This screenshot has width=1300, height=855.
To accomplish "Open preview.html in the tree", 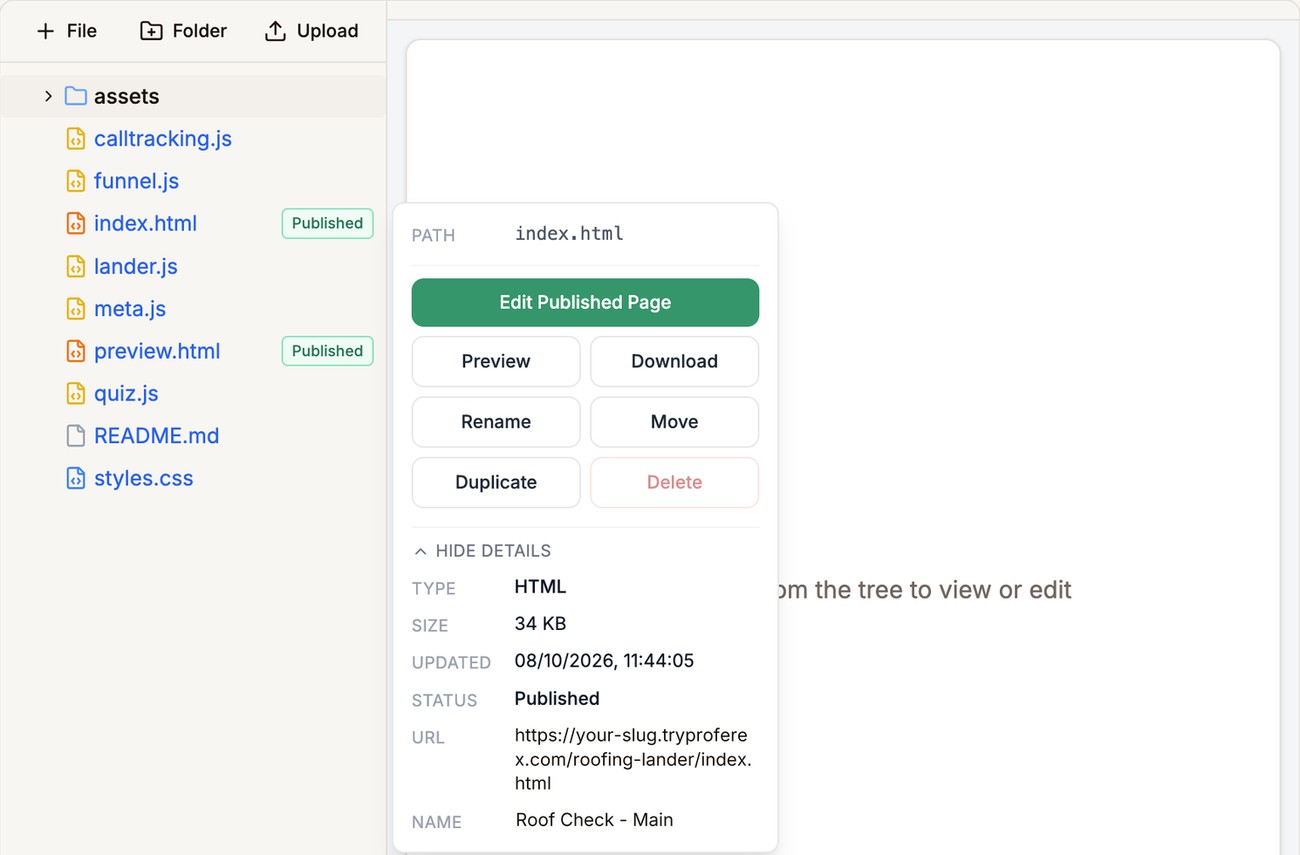I will pos(157,351).
